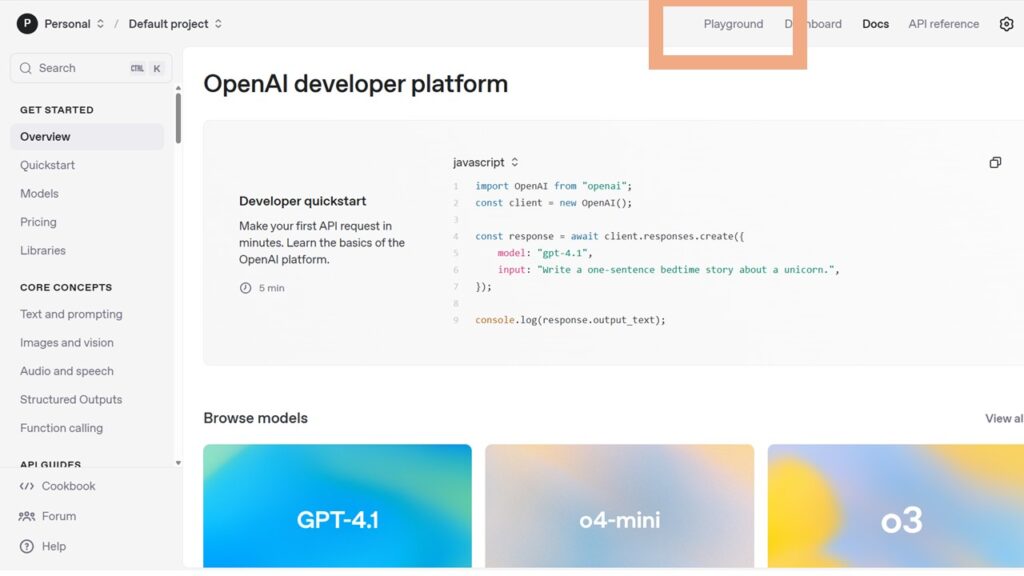The height and width of the screenshot is (576, 1024).
Task: Click the search magnifier icon
Action: click(x=25, y=68)
